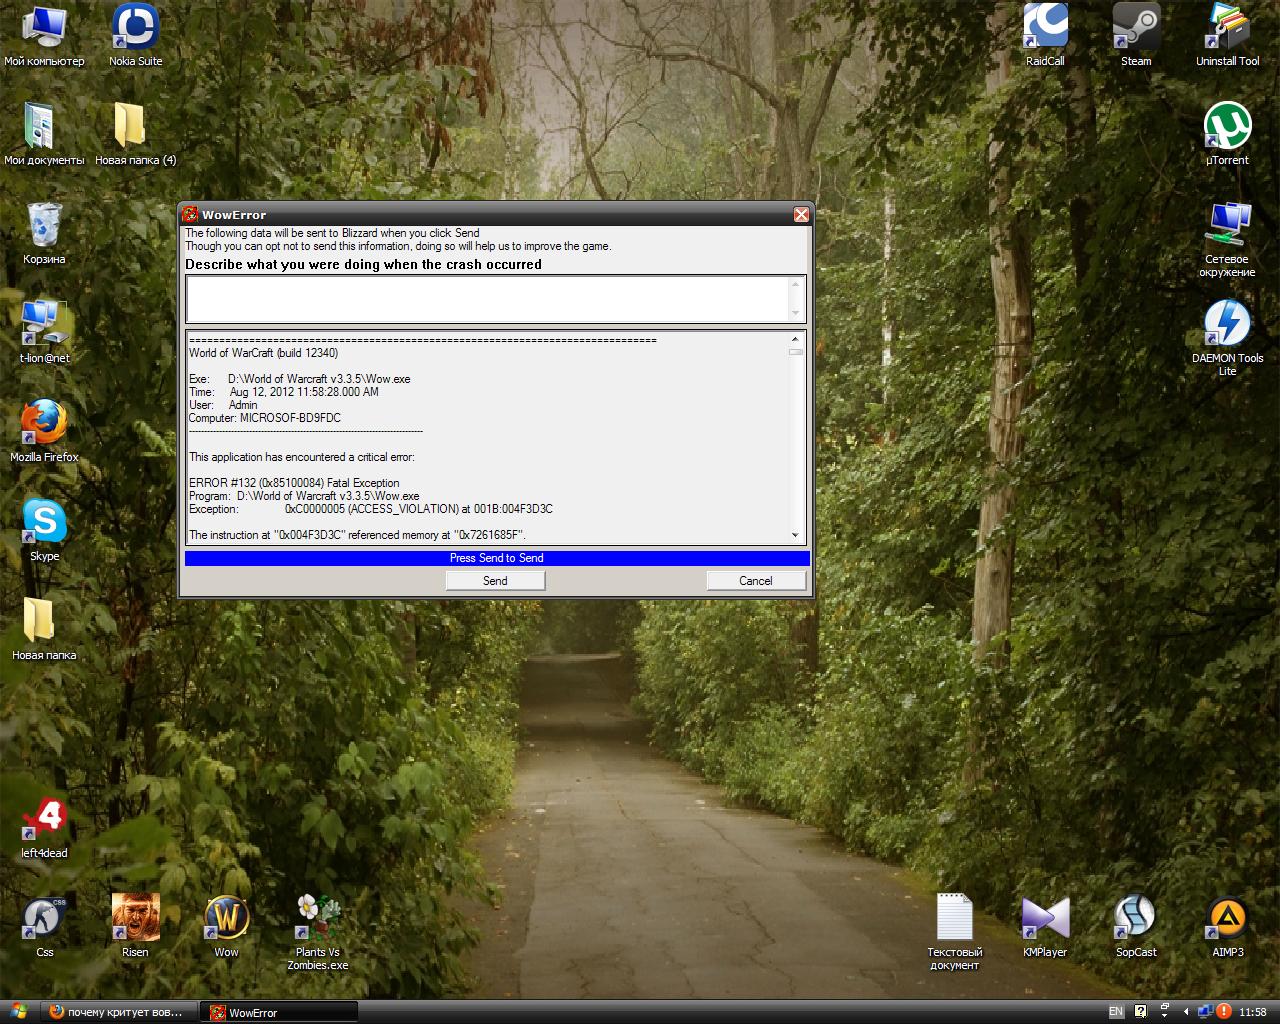Image resolution: width=1280 pixels, height=1024 pixels.
Task: Click the taskbar clock showing 11:58
Action: click(x=1253, y=1012)
